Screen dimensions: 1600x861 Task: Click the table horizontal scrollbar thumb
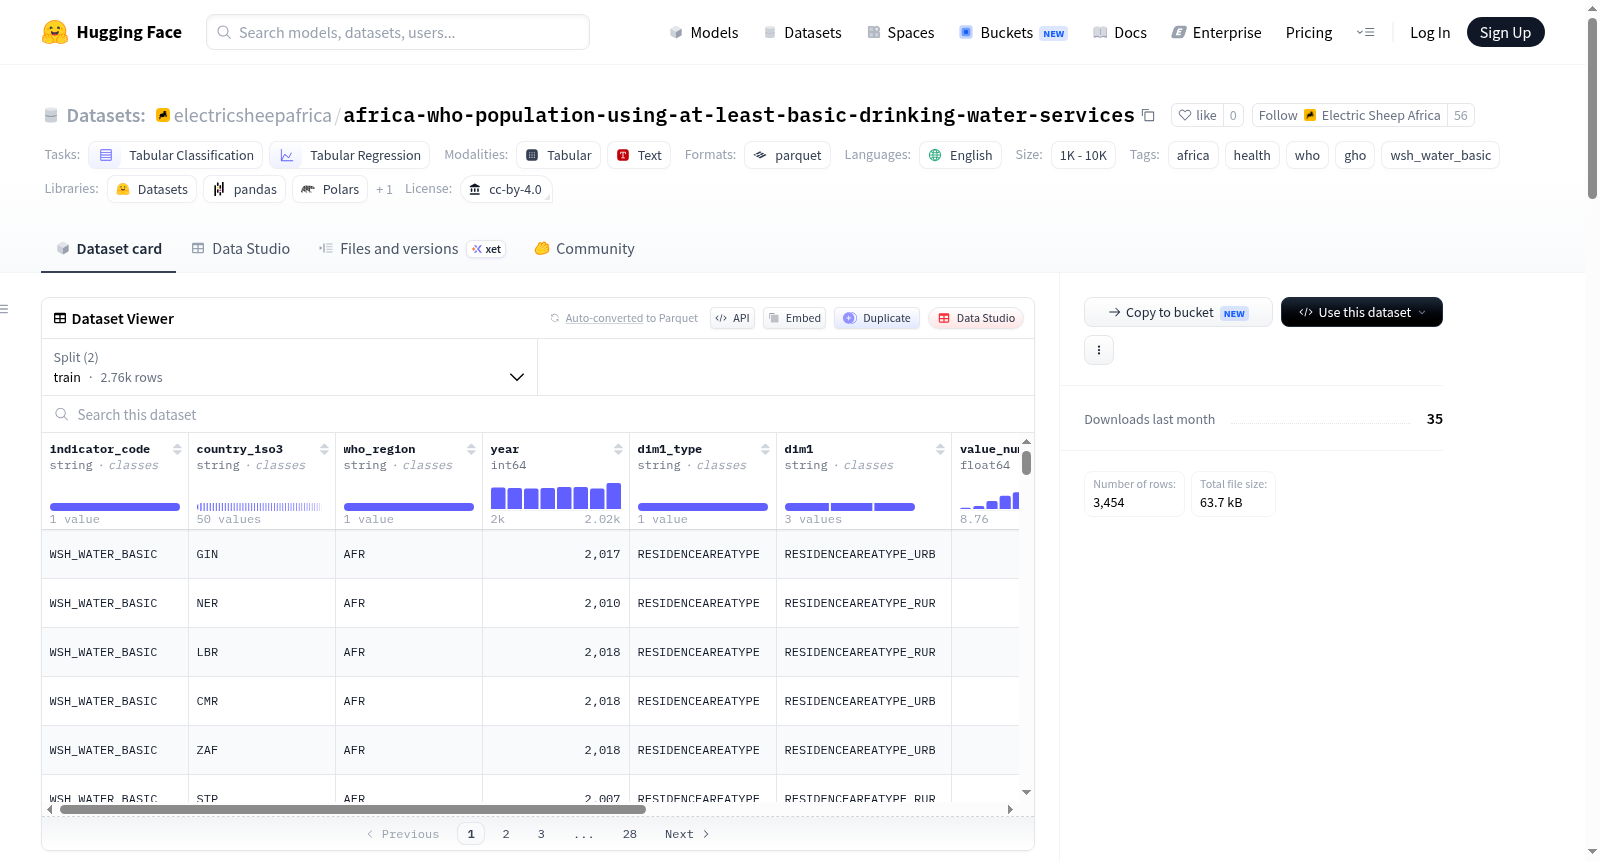coord(353,809)
